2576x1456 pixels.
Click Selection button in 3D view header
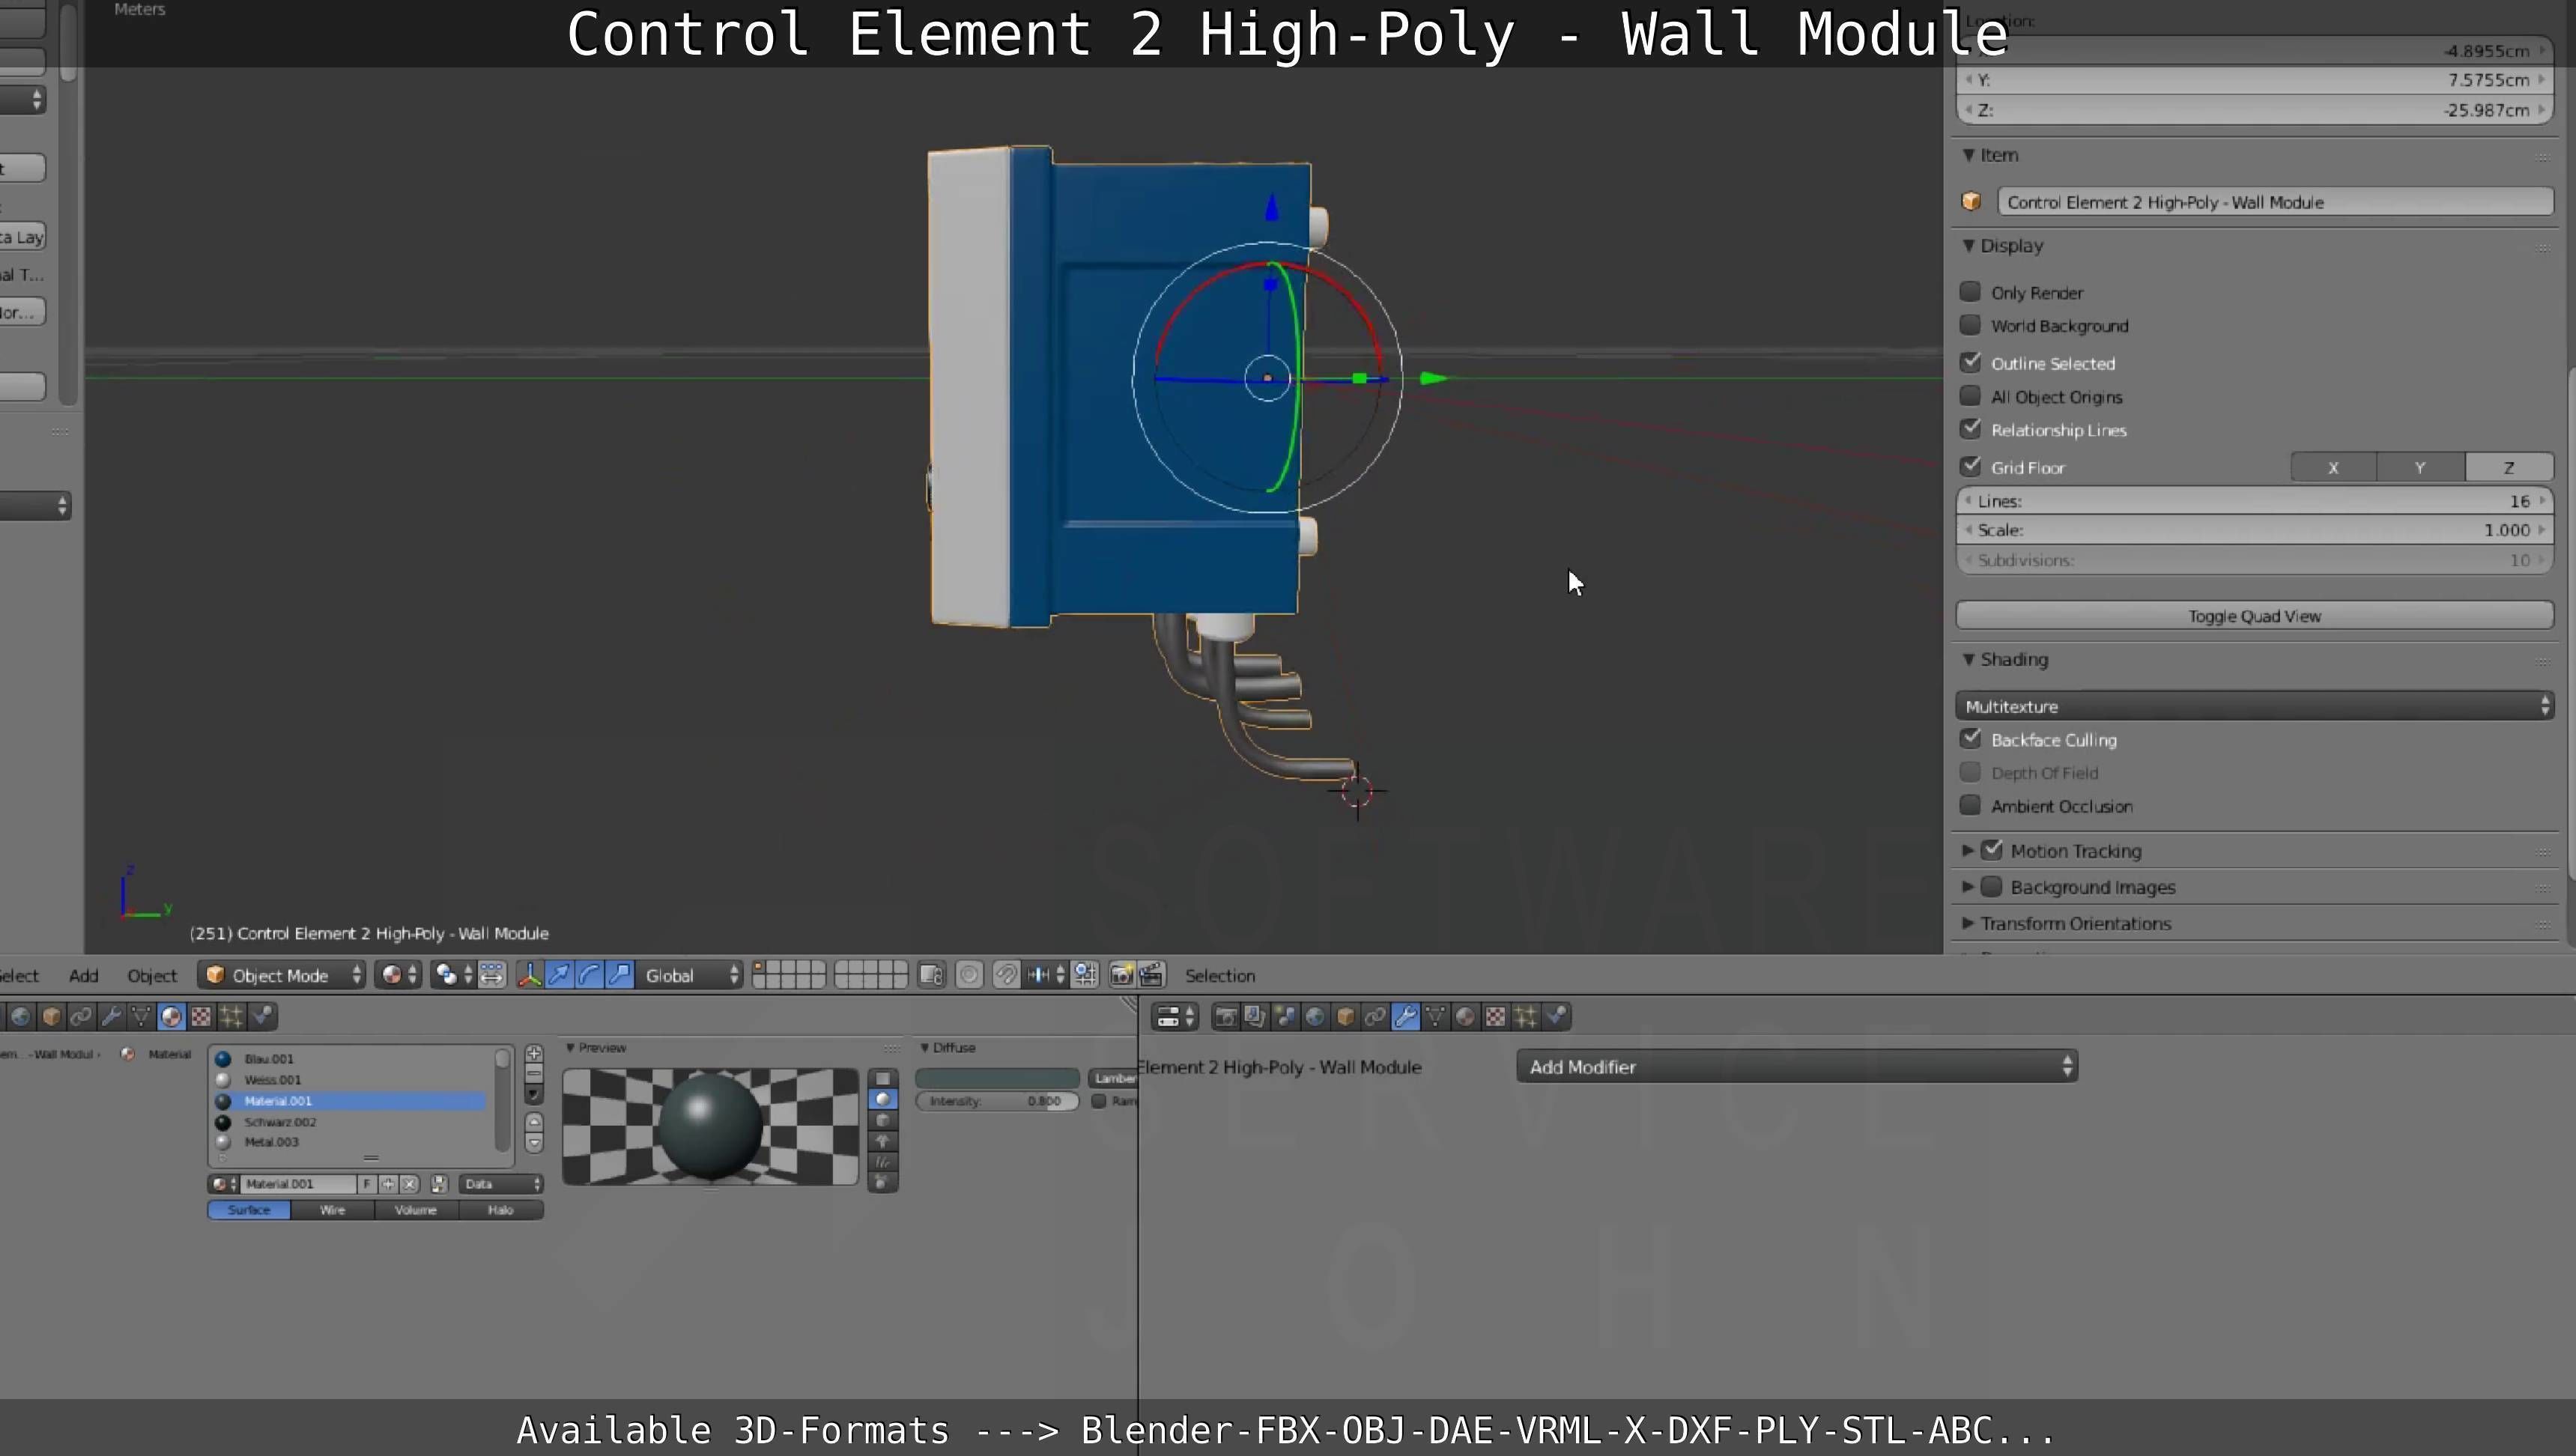[1220, 976]
